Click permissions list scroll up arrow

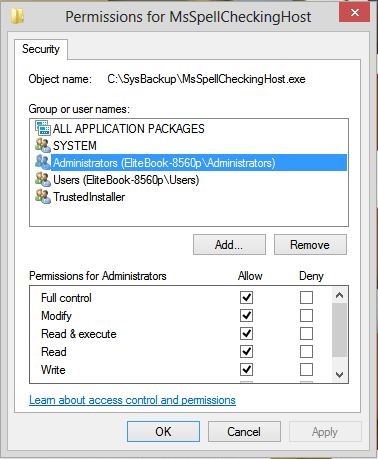point(340,295)
